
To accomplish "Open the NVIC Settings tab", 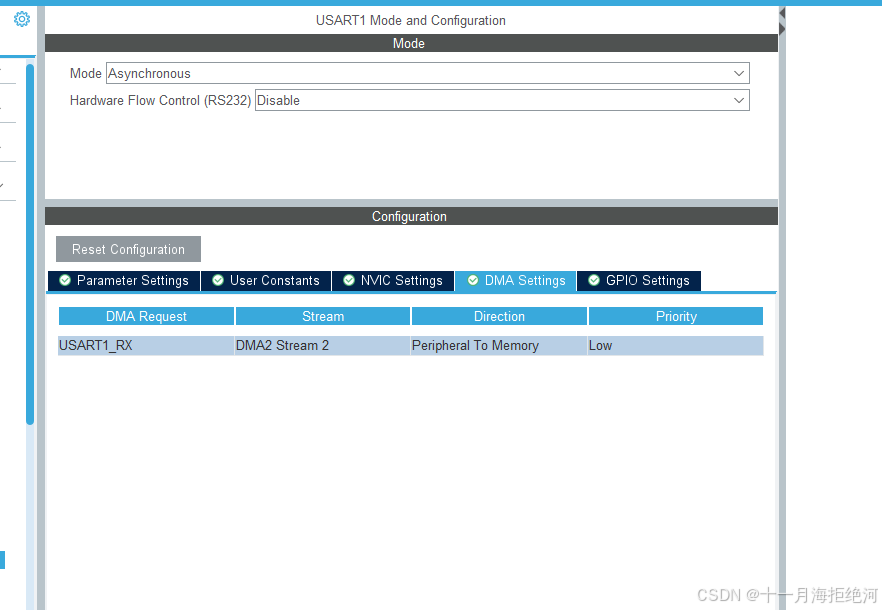I will click(393, 280).
